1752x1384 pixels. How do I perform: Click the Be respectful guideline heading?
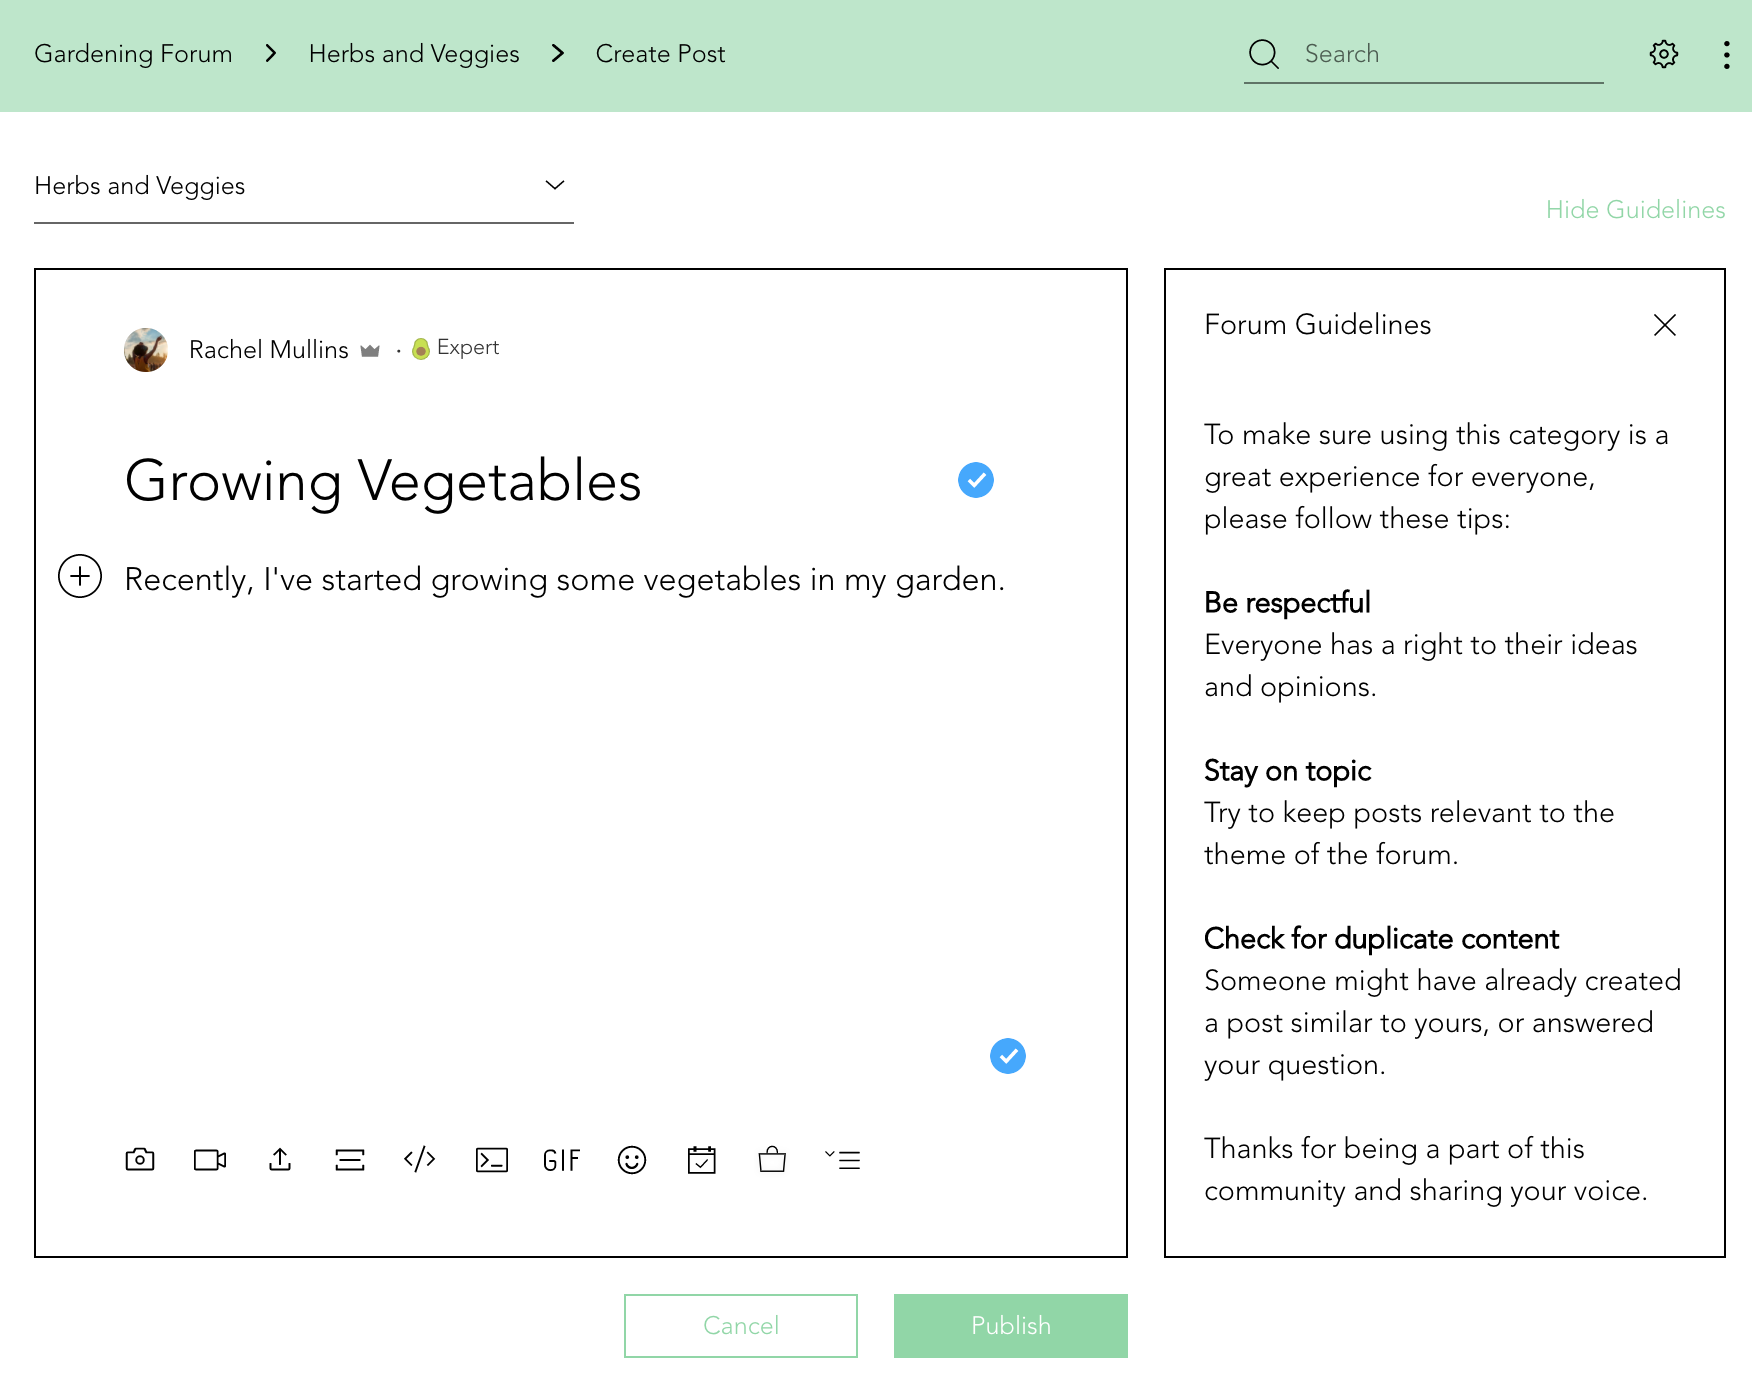point(1287,603)
